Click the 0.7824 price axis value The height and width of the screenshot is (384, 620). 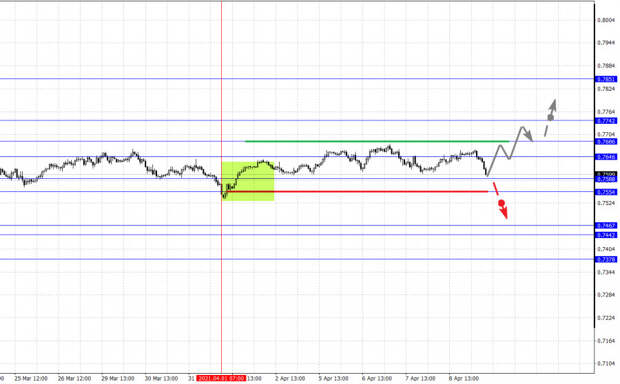(x=606, y=89)
